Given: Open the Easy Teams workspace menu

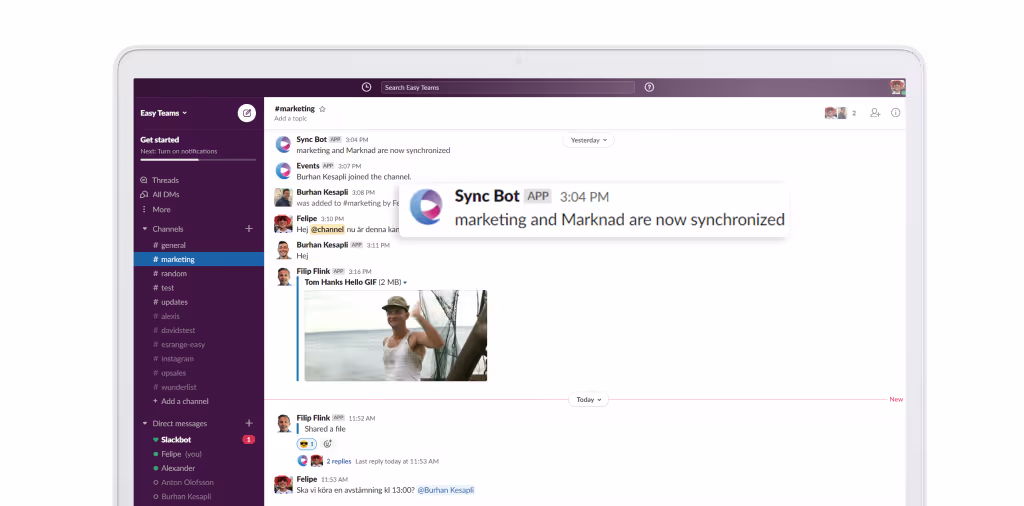Looking at the screenshot, I should [x=164, y=113].
